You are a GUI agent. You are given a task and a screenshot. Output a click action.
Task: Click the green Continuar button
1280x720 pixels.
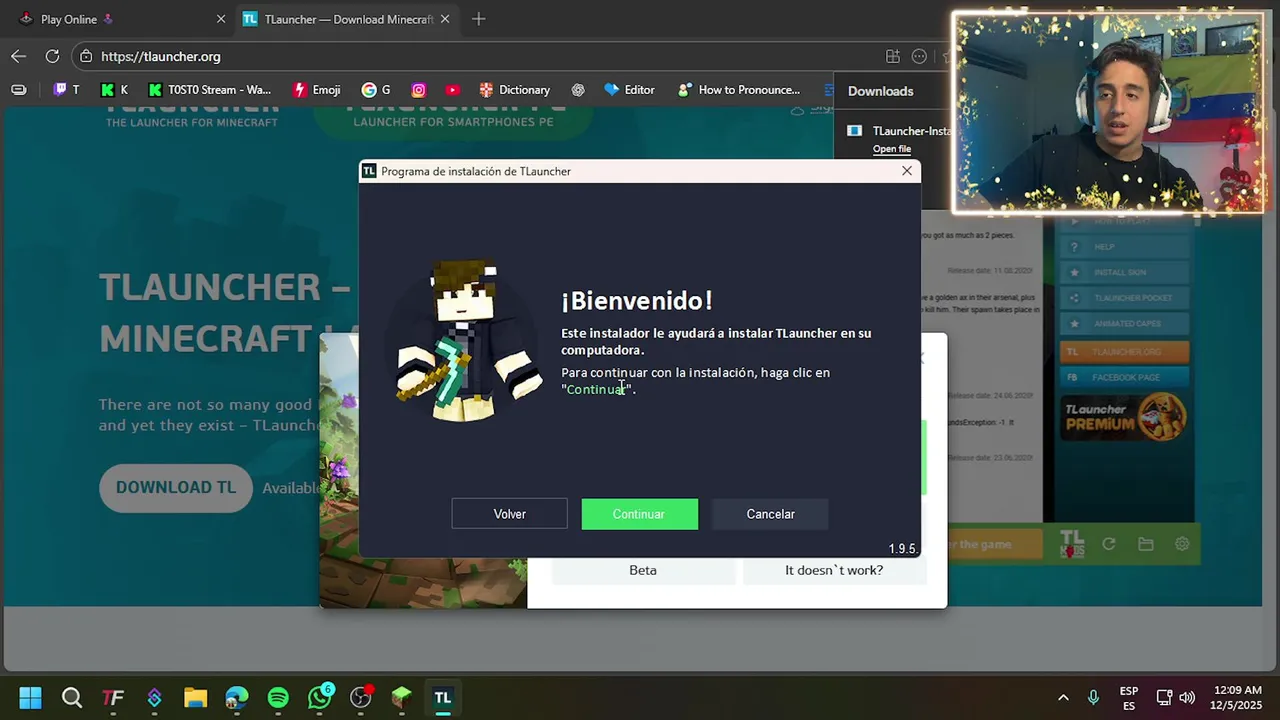pyautogui.click(x=640, y=514)
